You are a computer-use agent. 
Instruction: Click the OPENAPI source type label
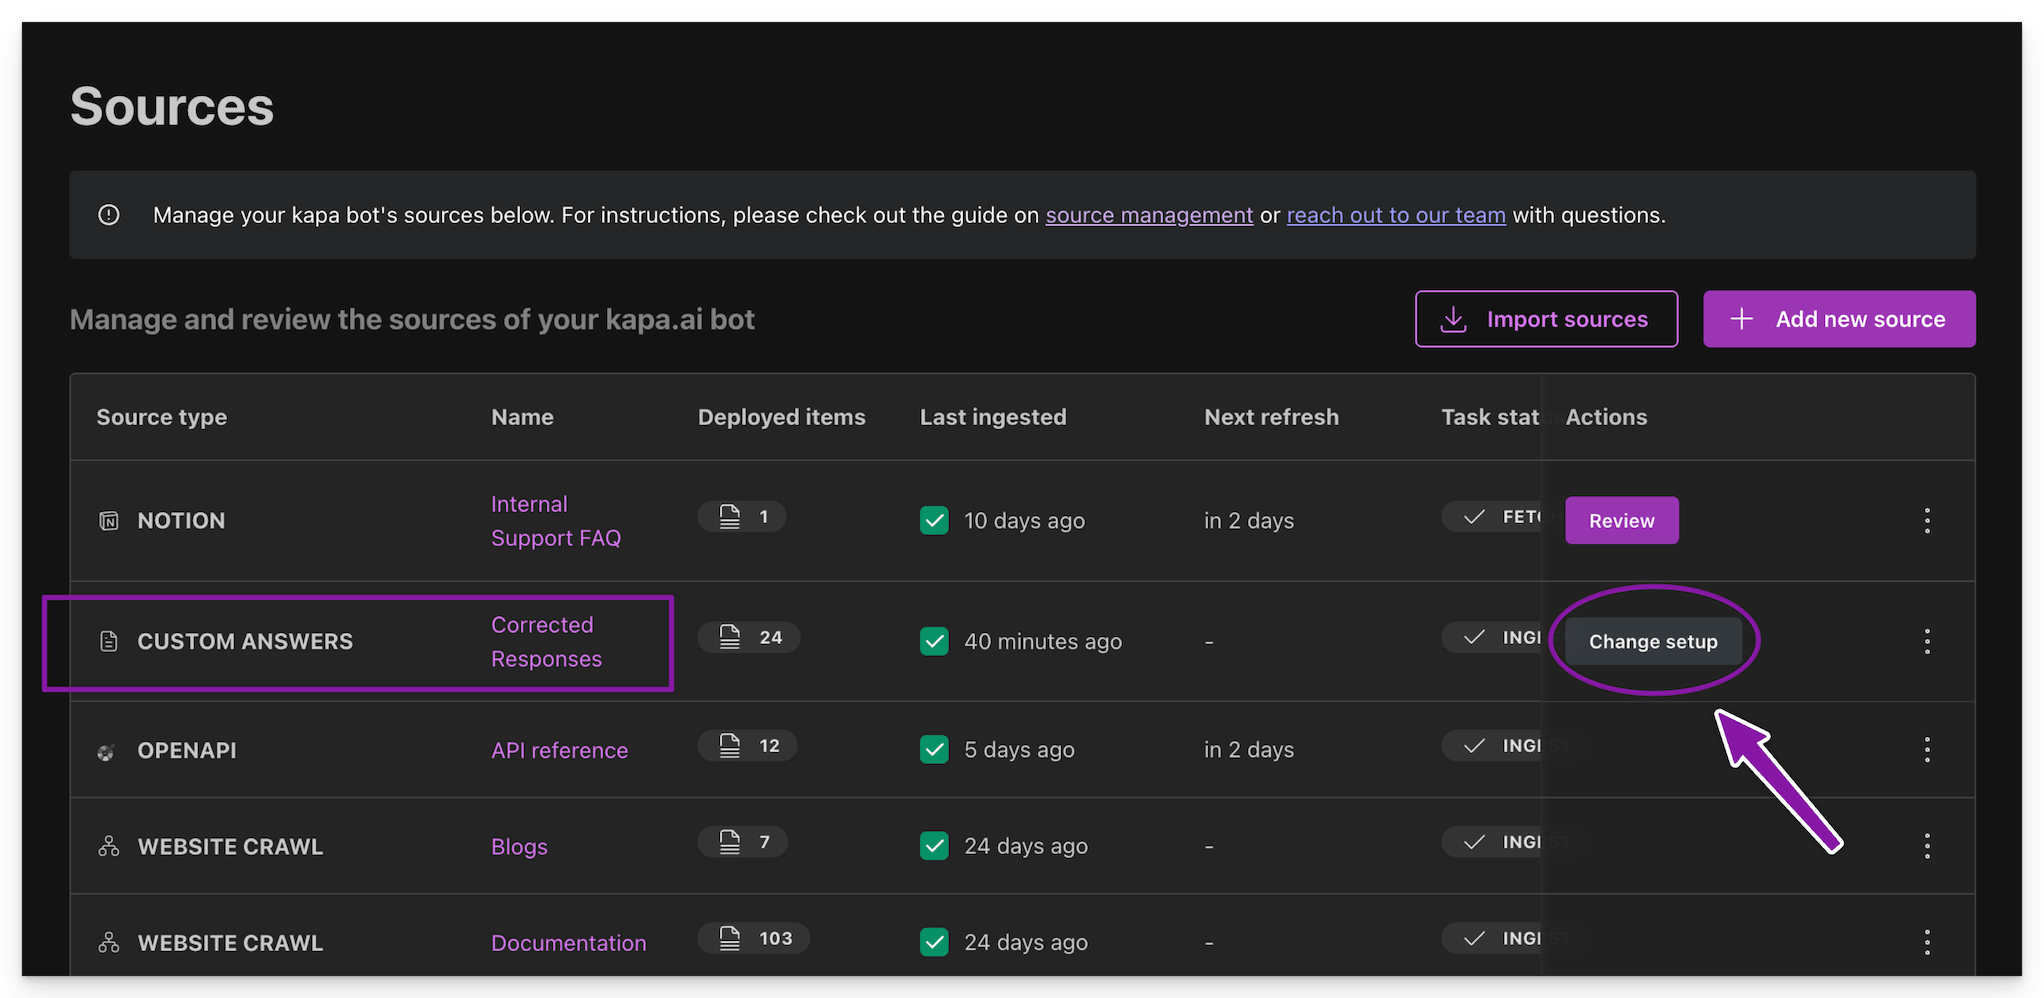click(187, 750)
